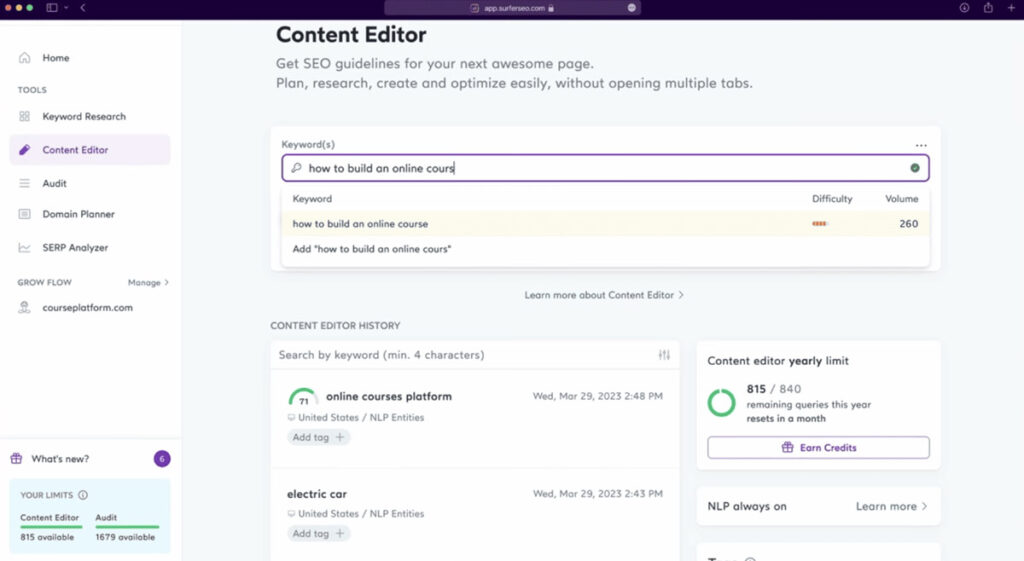This screenshot has height=561, width=1024.
Task: Click the gift icon in Earn Credits
Action: 788,447
